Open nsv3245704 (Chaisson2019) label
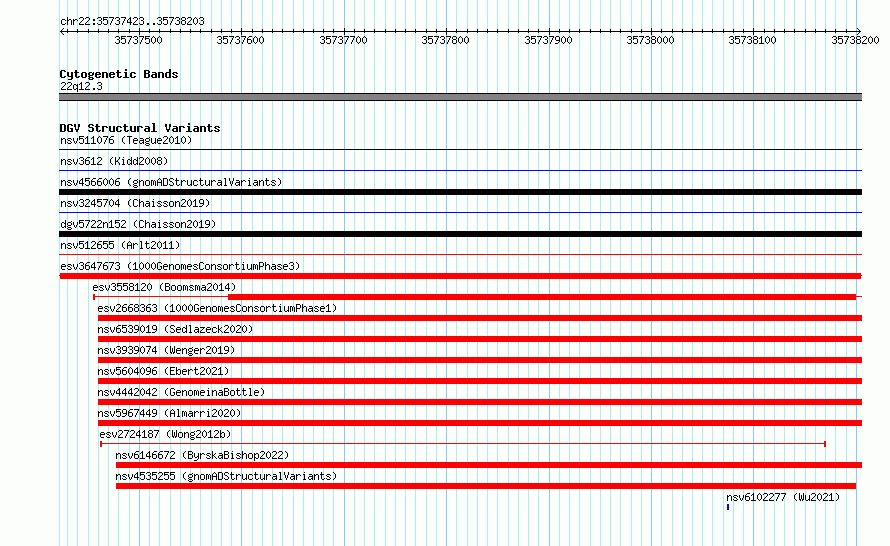890x546 pixels. [135, 203]
